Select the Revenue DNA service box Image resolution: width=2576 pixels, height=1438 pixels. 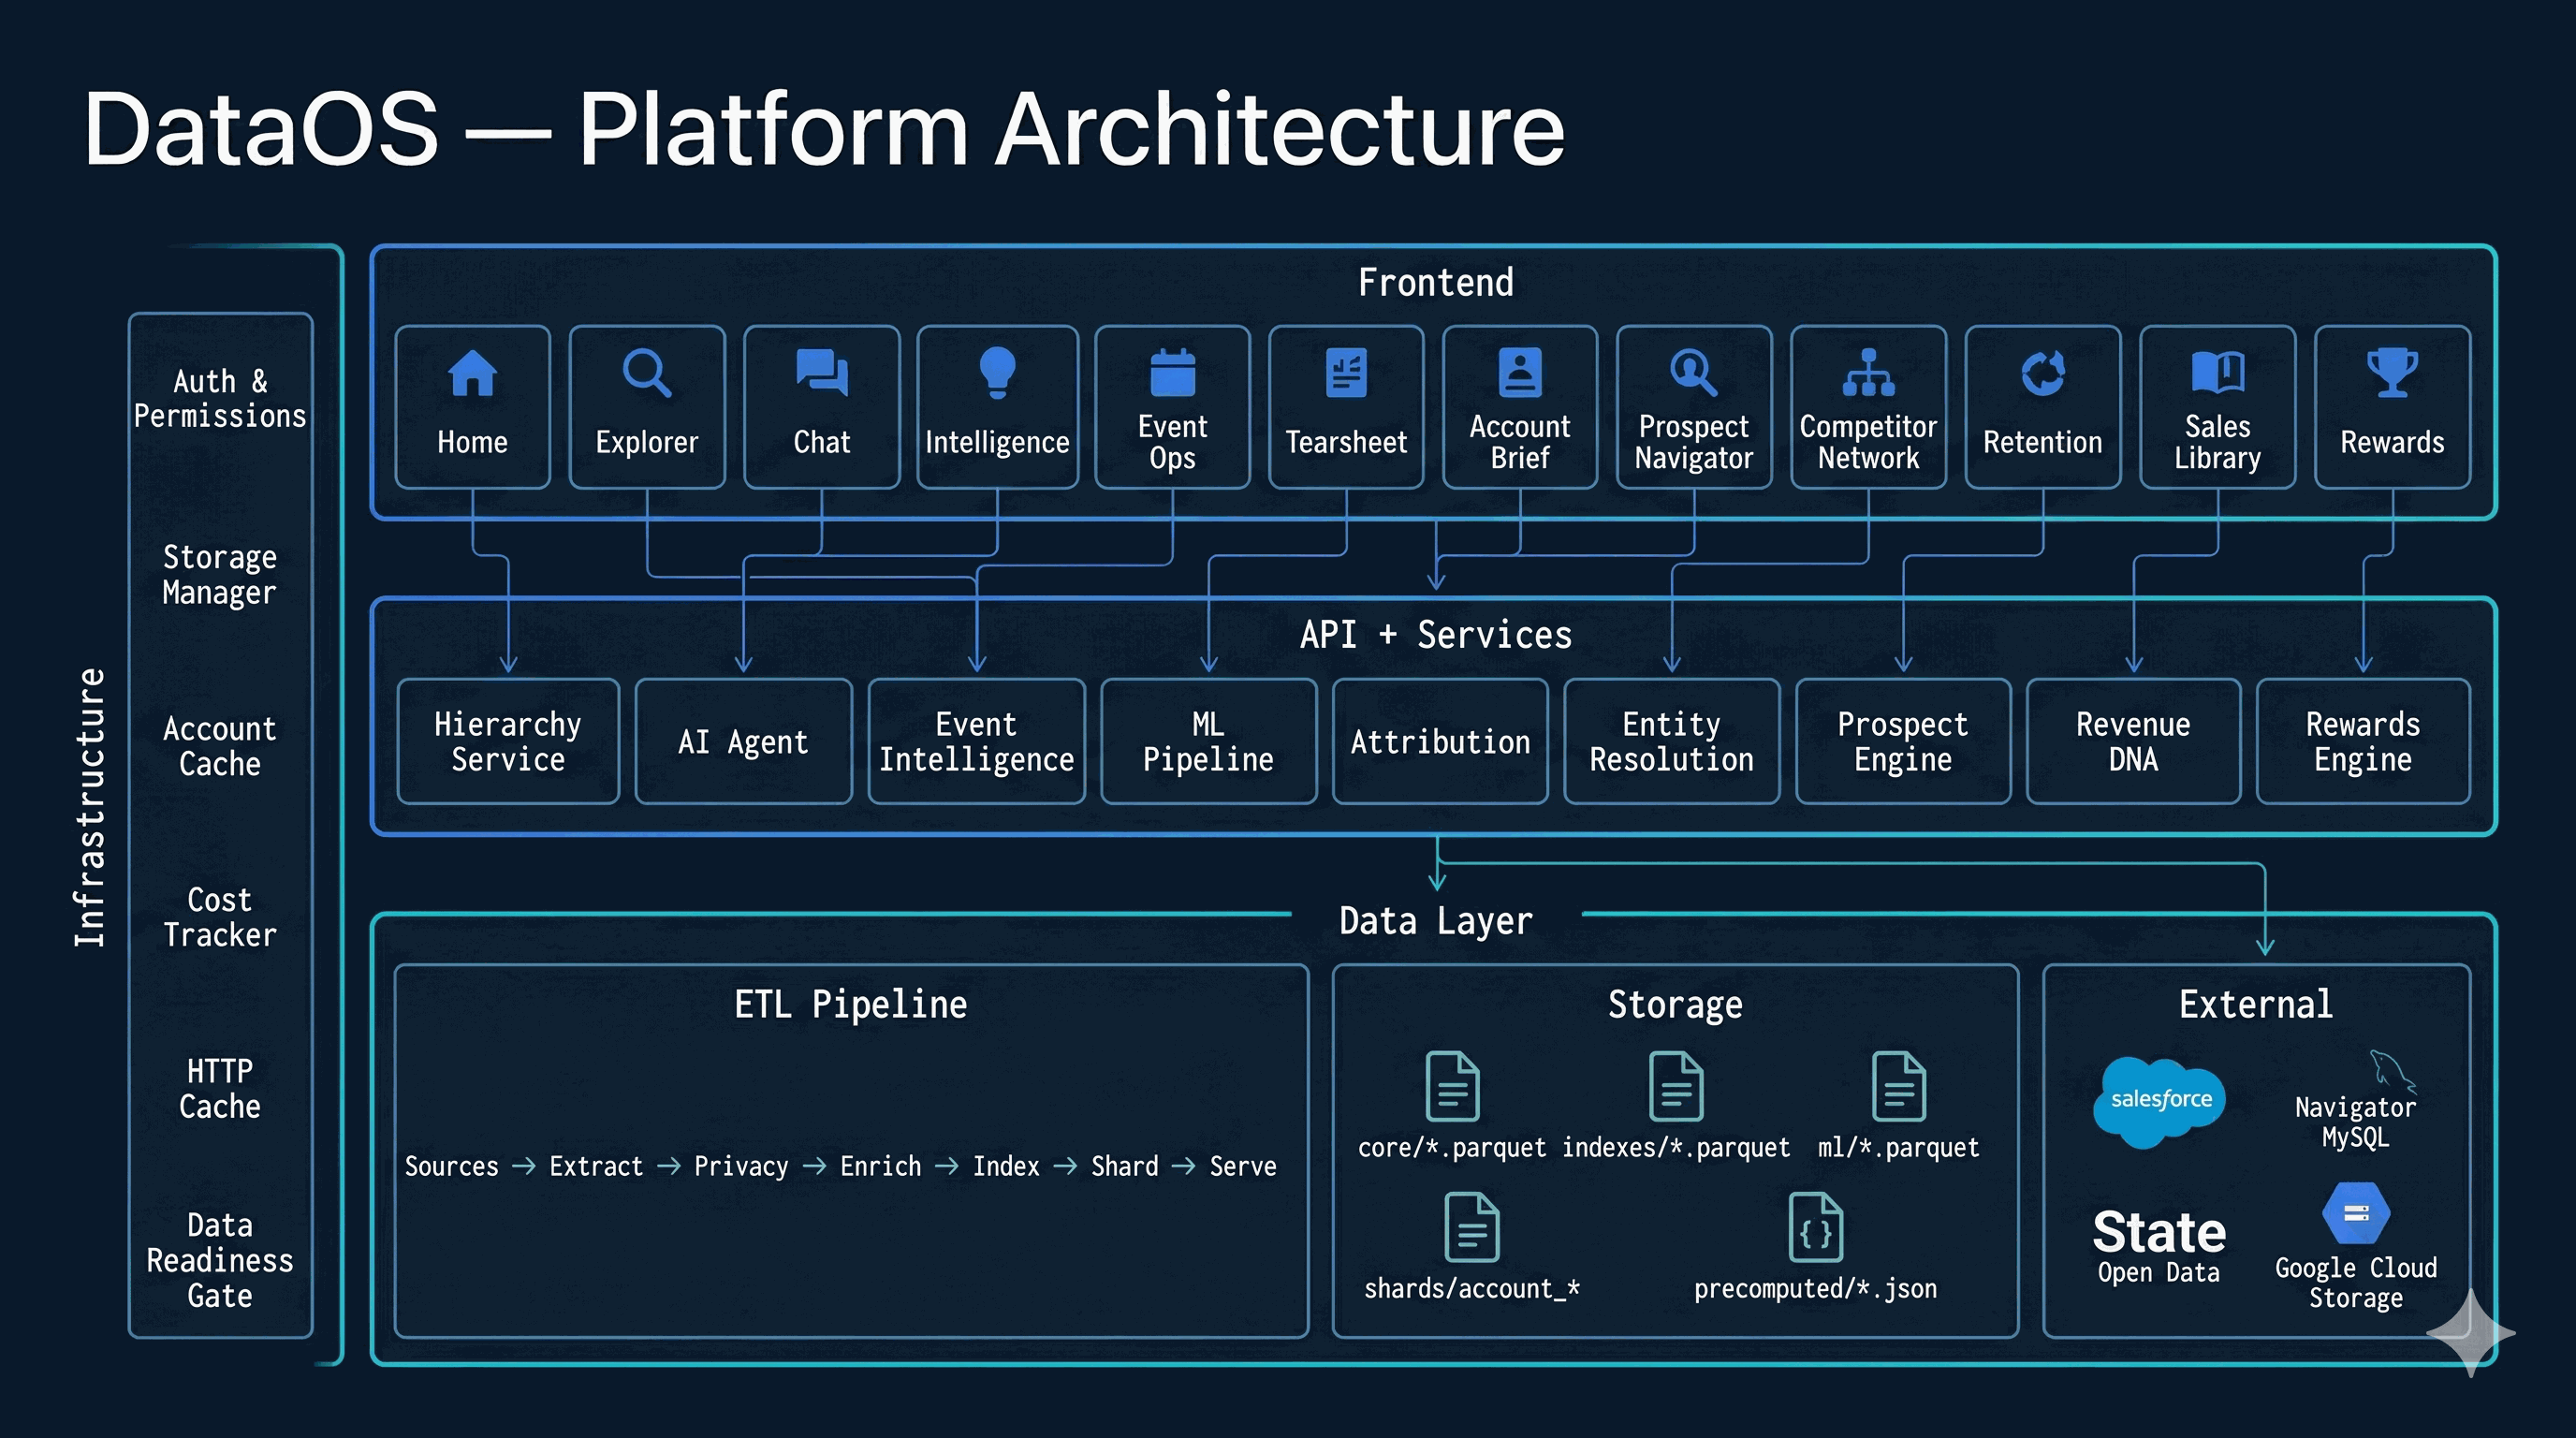point(2133,741)
